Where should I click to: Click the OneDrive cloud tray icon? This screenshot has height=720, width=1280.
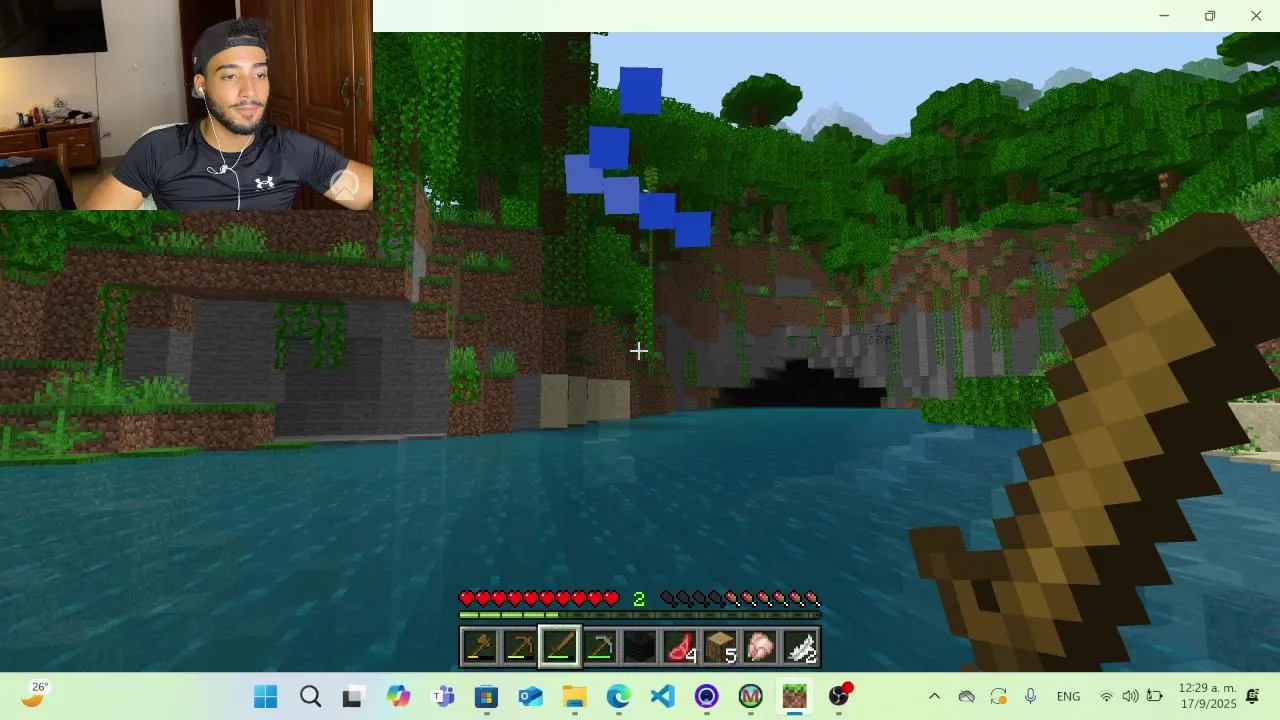(966, 697)
